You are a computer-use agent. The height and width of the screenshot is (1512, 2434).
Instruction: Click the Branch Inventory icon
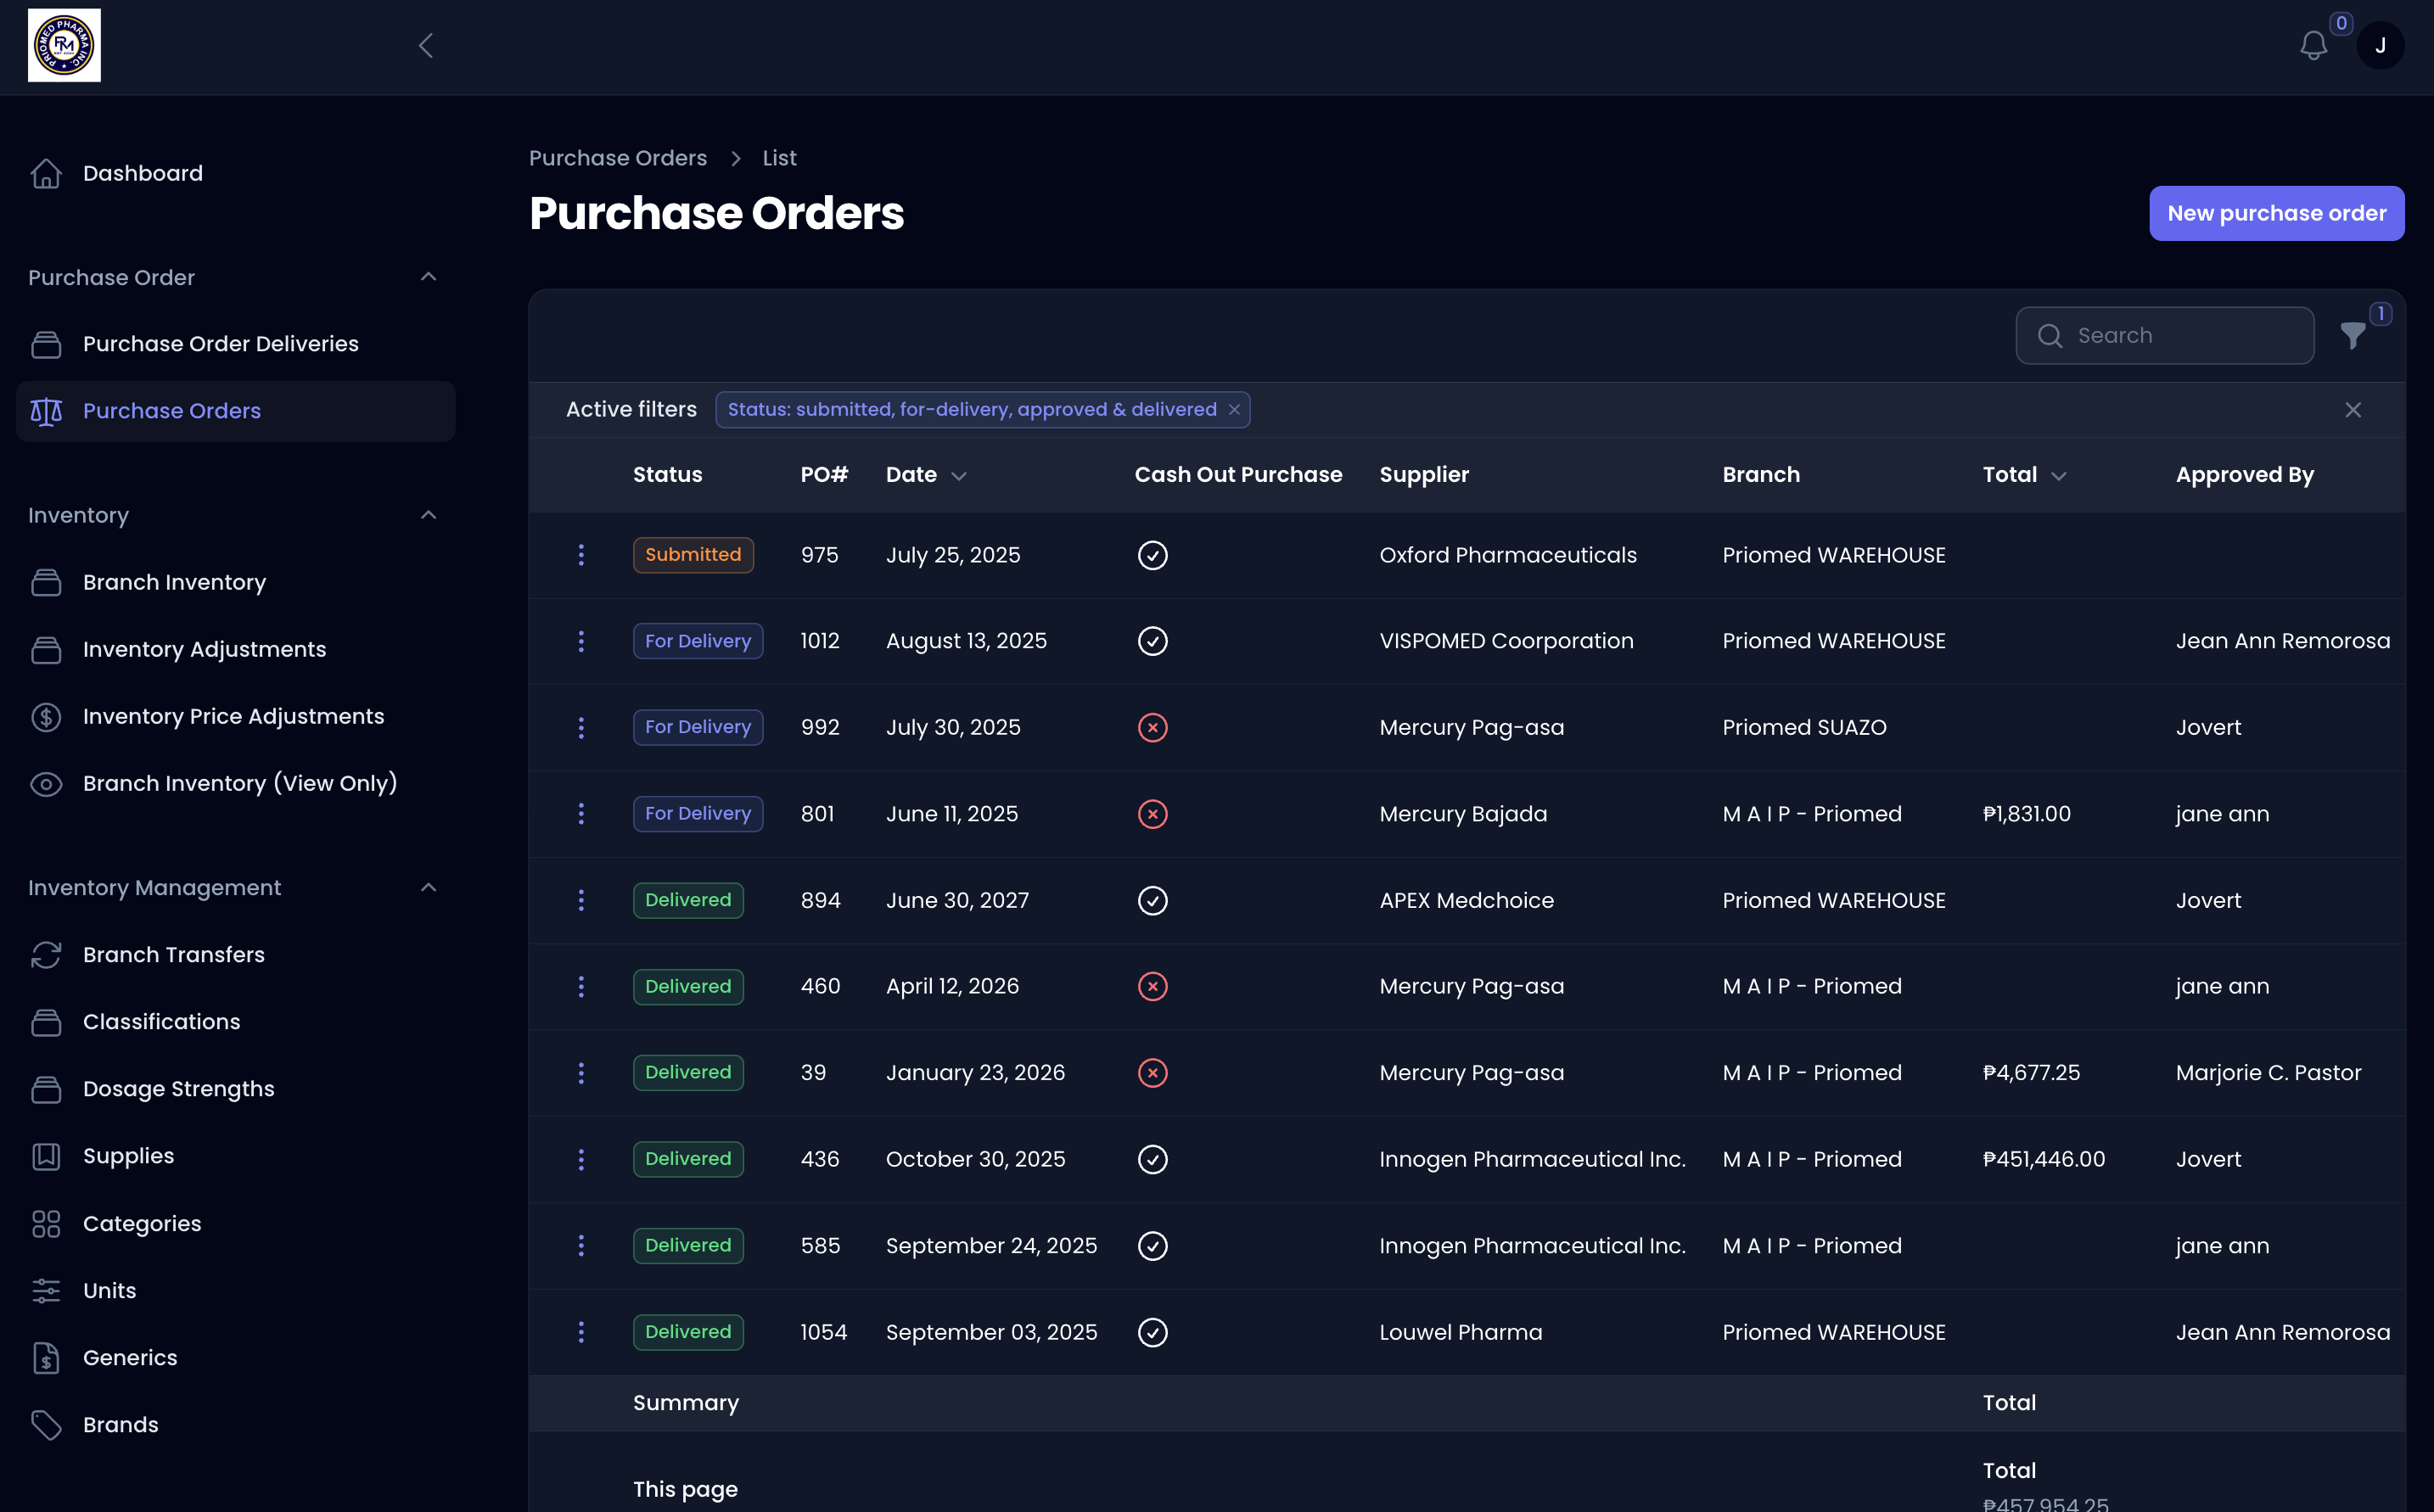[47, 582]
